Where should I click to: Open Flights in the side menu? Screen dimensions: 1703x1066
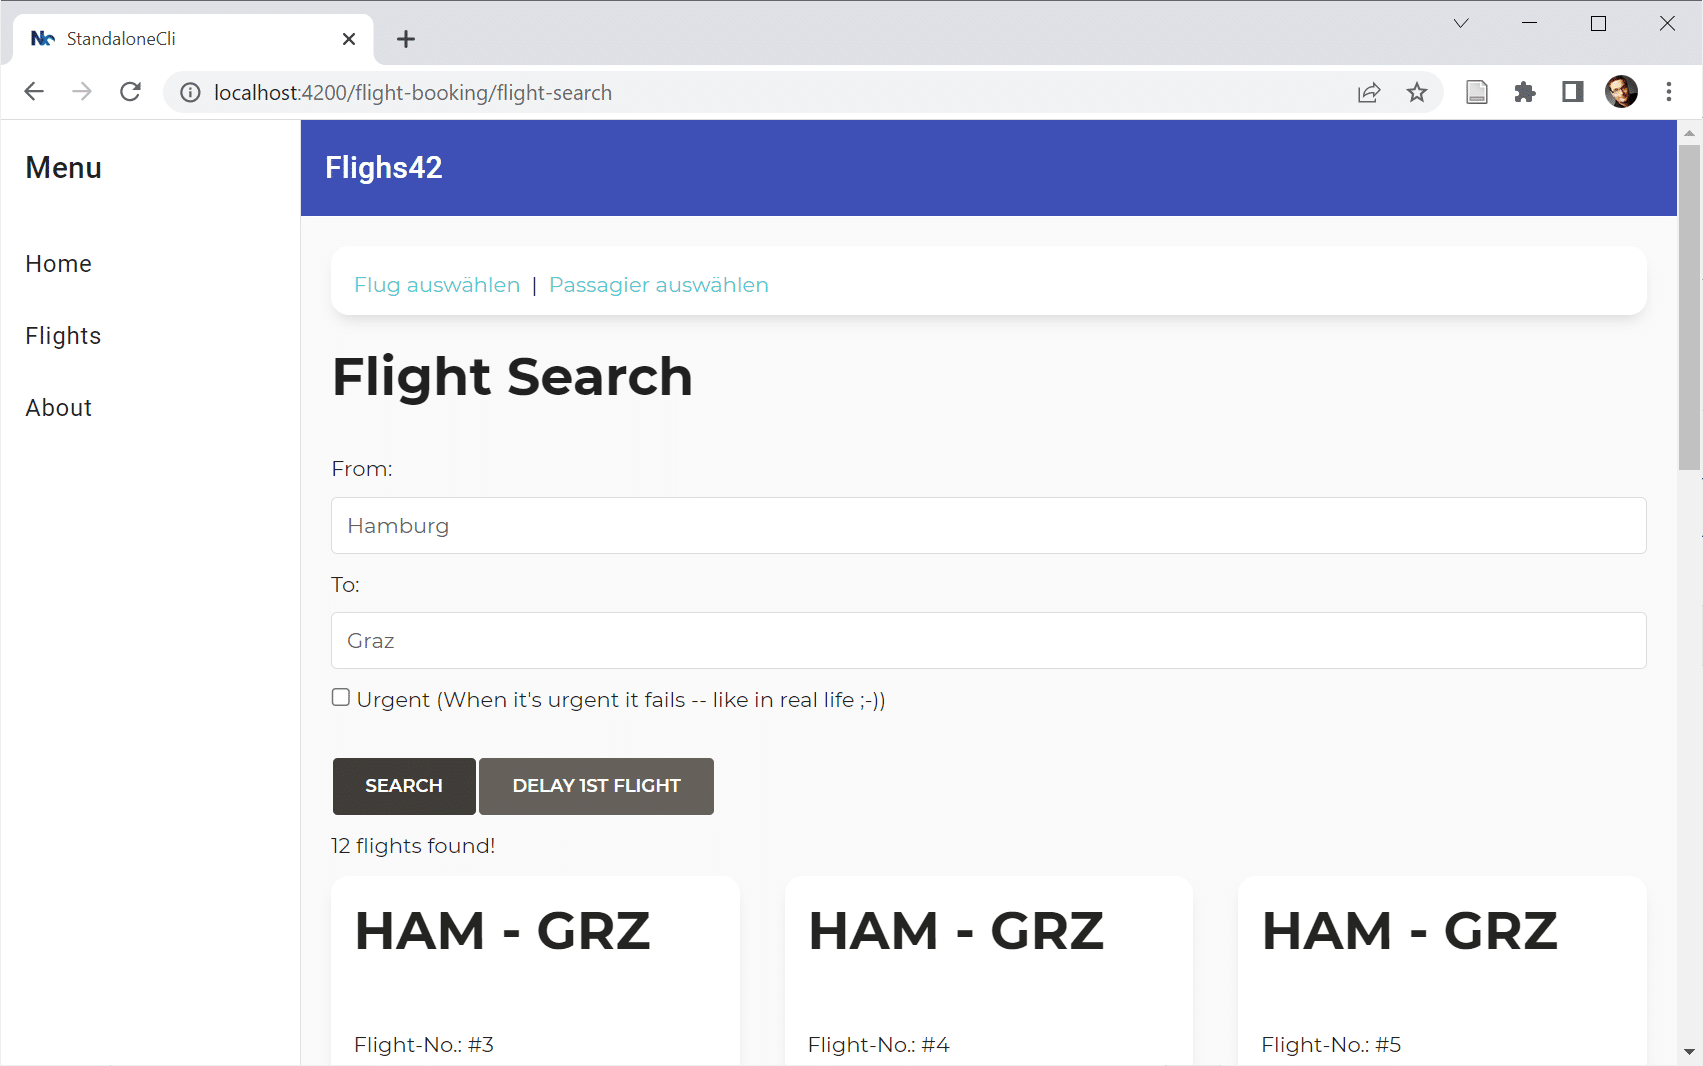point(63,336)
